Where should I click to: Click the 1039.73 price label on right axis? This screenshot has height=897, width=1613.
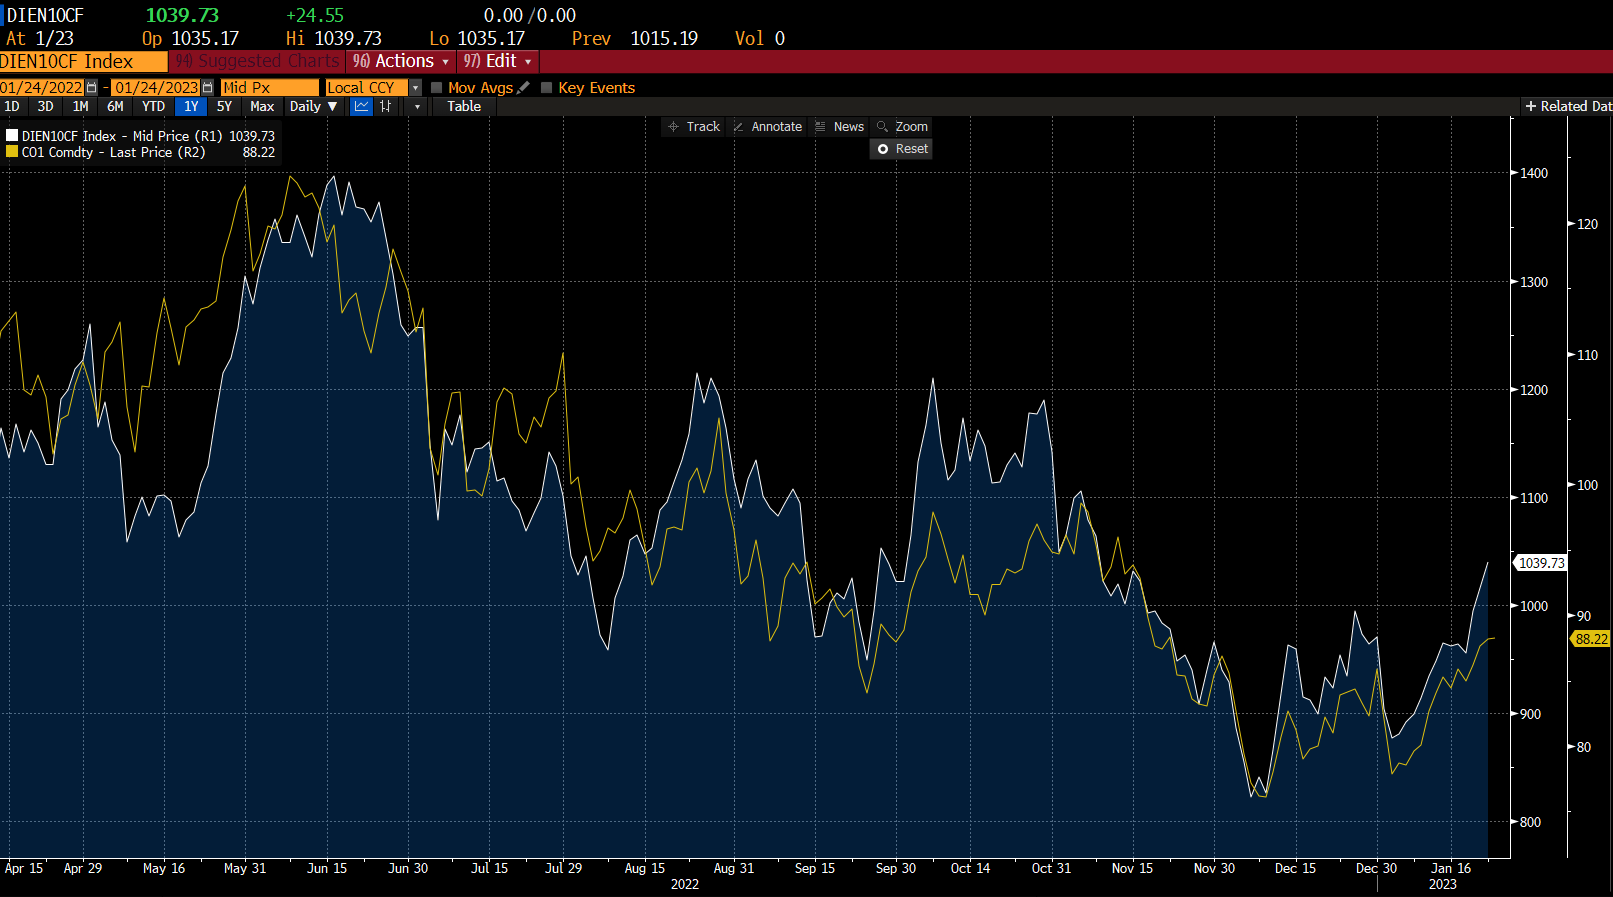coord(1541,563)
